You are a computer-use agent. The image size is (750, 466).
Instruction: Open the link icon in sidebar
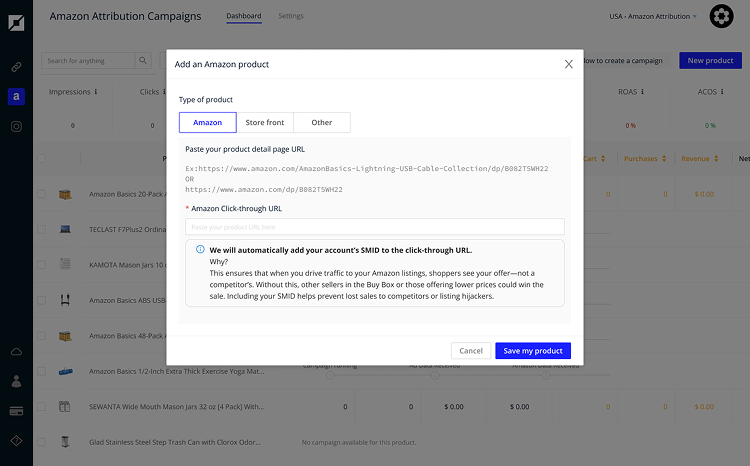pyautogui.click(x=16, y=67)
